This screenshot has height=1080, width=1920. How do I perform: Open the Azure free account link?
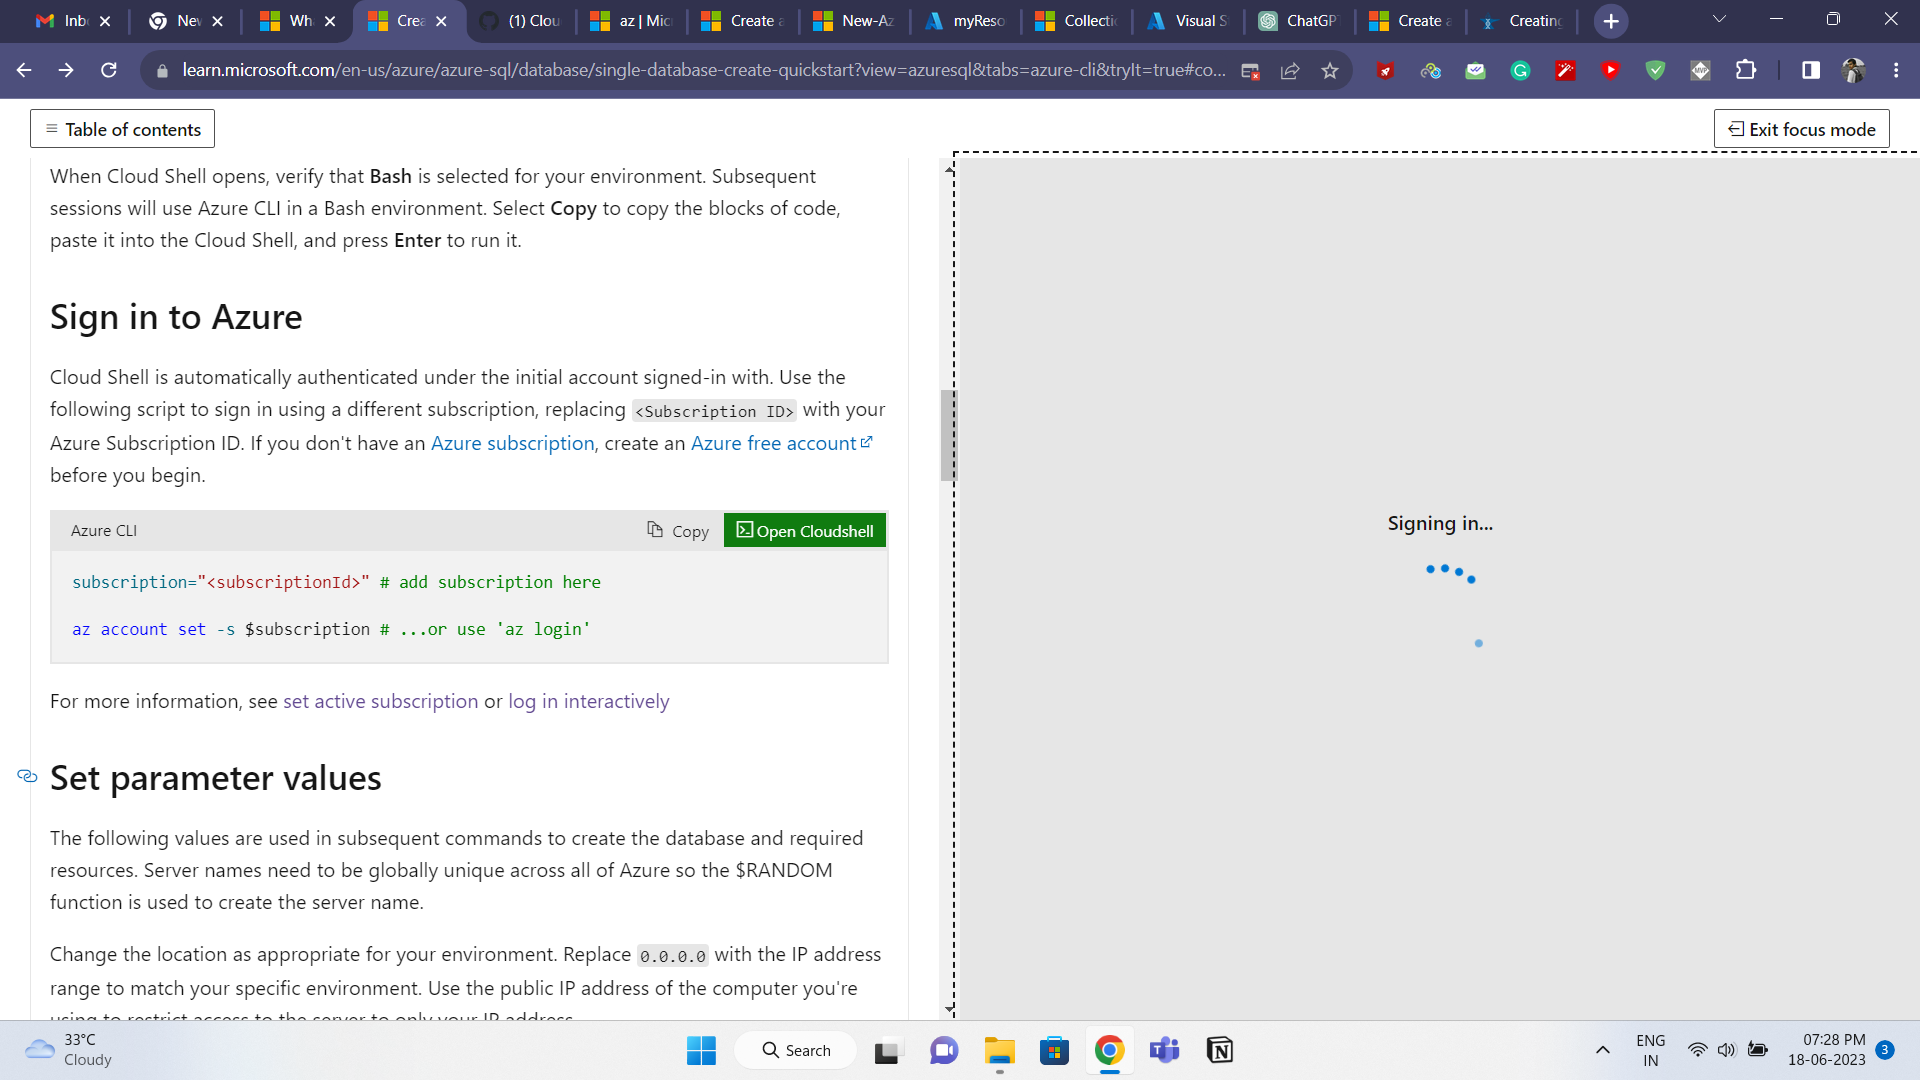click(773, 443)
